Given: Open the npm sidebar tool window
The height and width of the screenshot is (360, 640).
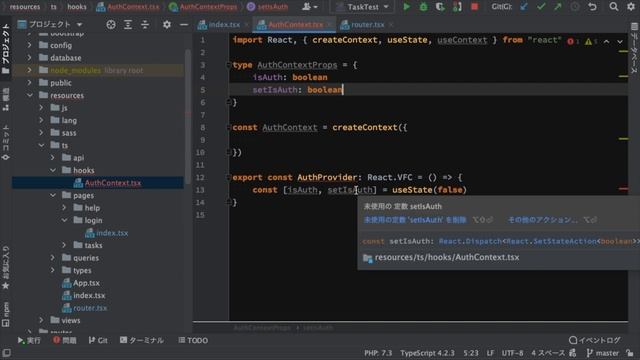Looking at the screenshot, I should (6, 314).
